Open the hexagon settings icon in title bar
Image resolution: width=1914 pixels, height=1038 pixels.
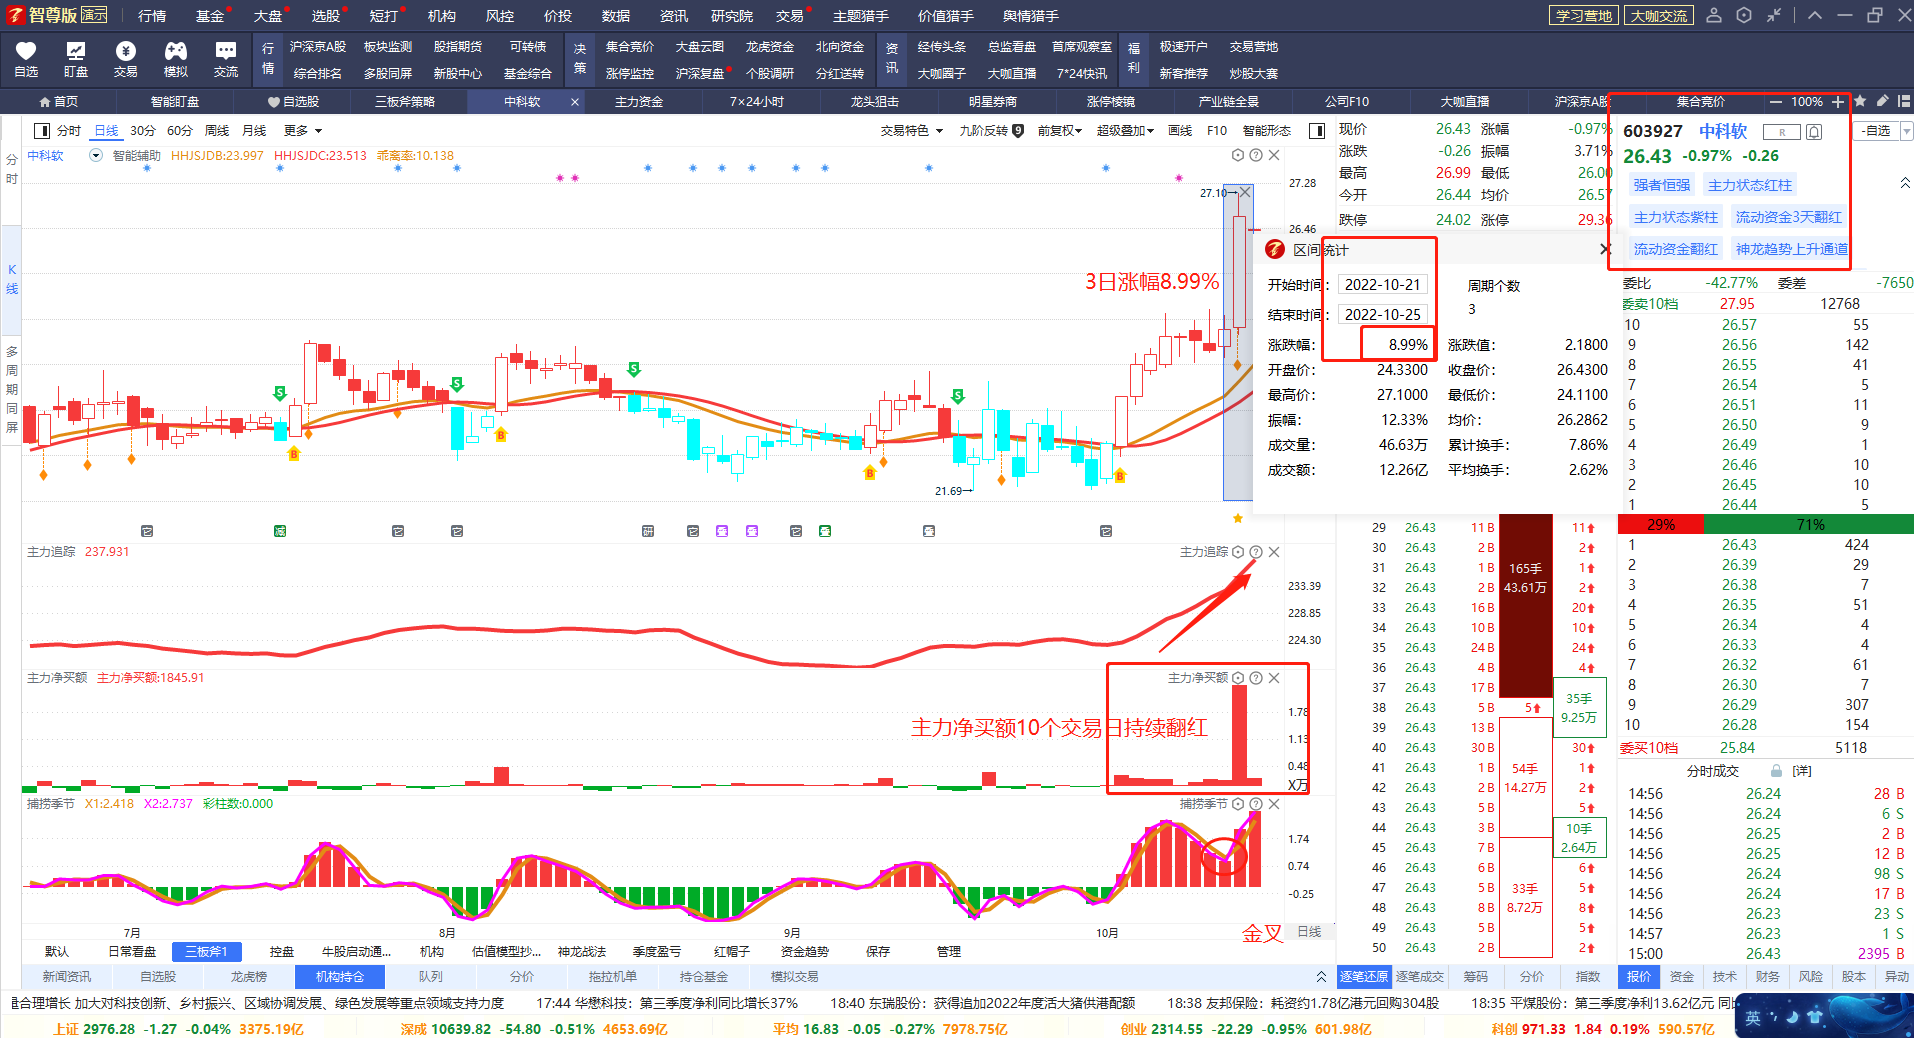[1744, 15]
